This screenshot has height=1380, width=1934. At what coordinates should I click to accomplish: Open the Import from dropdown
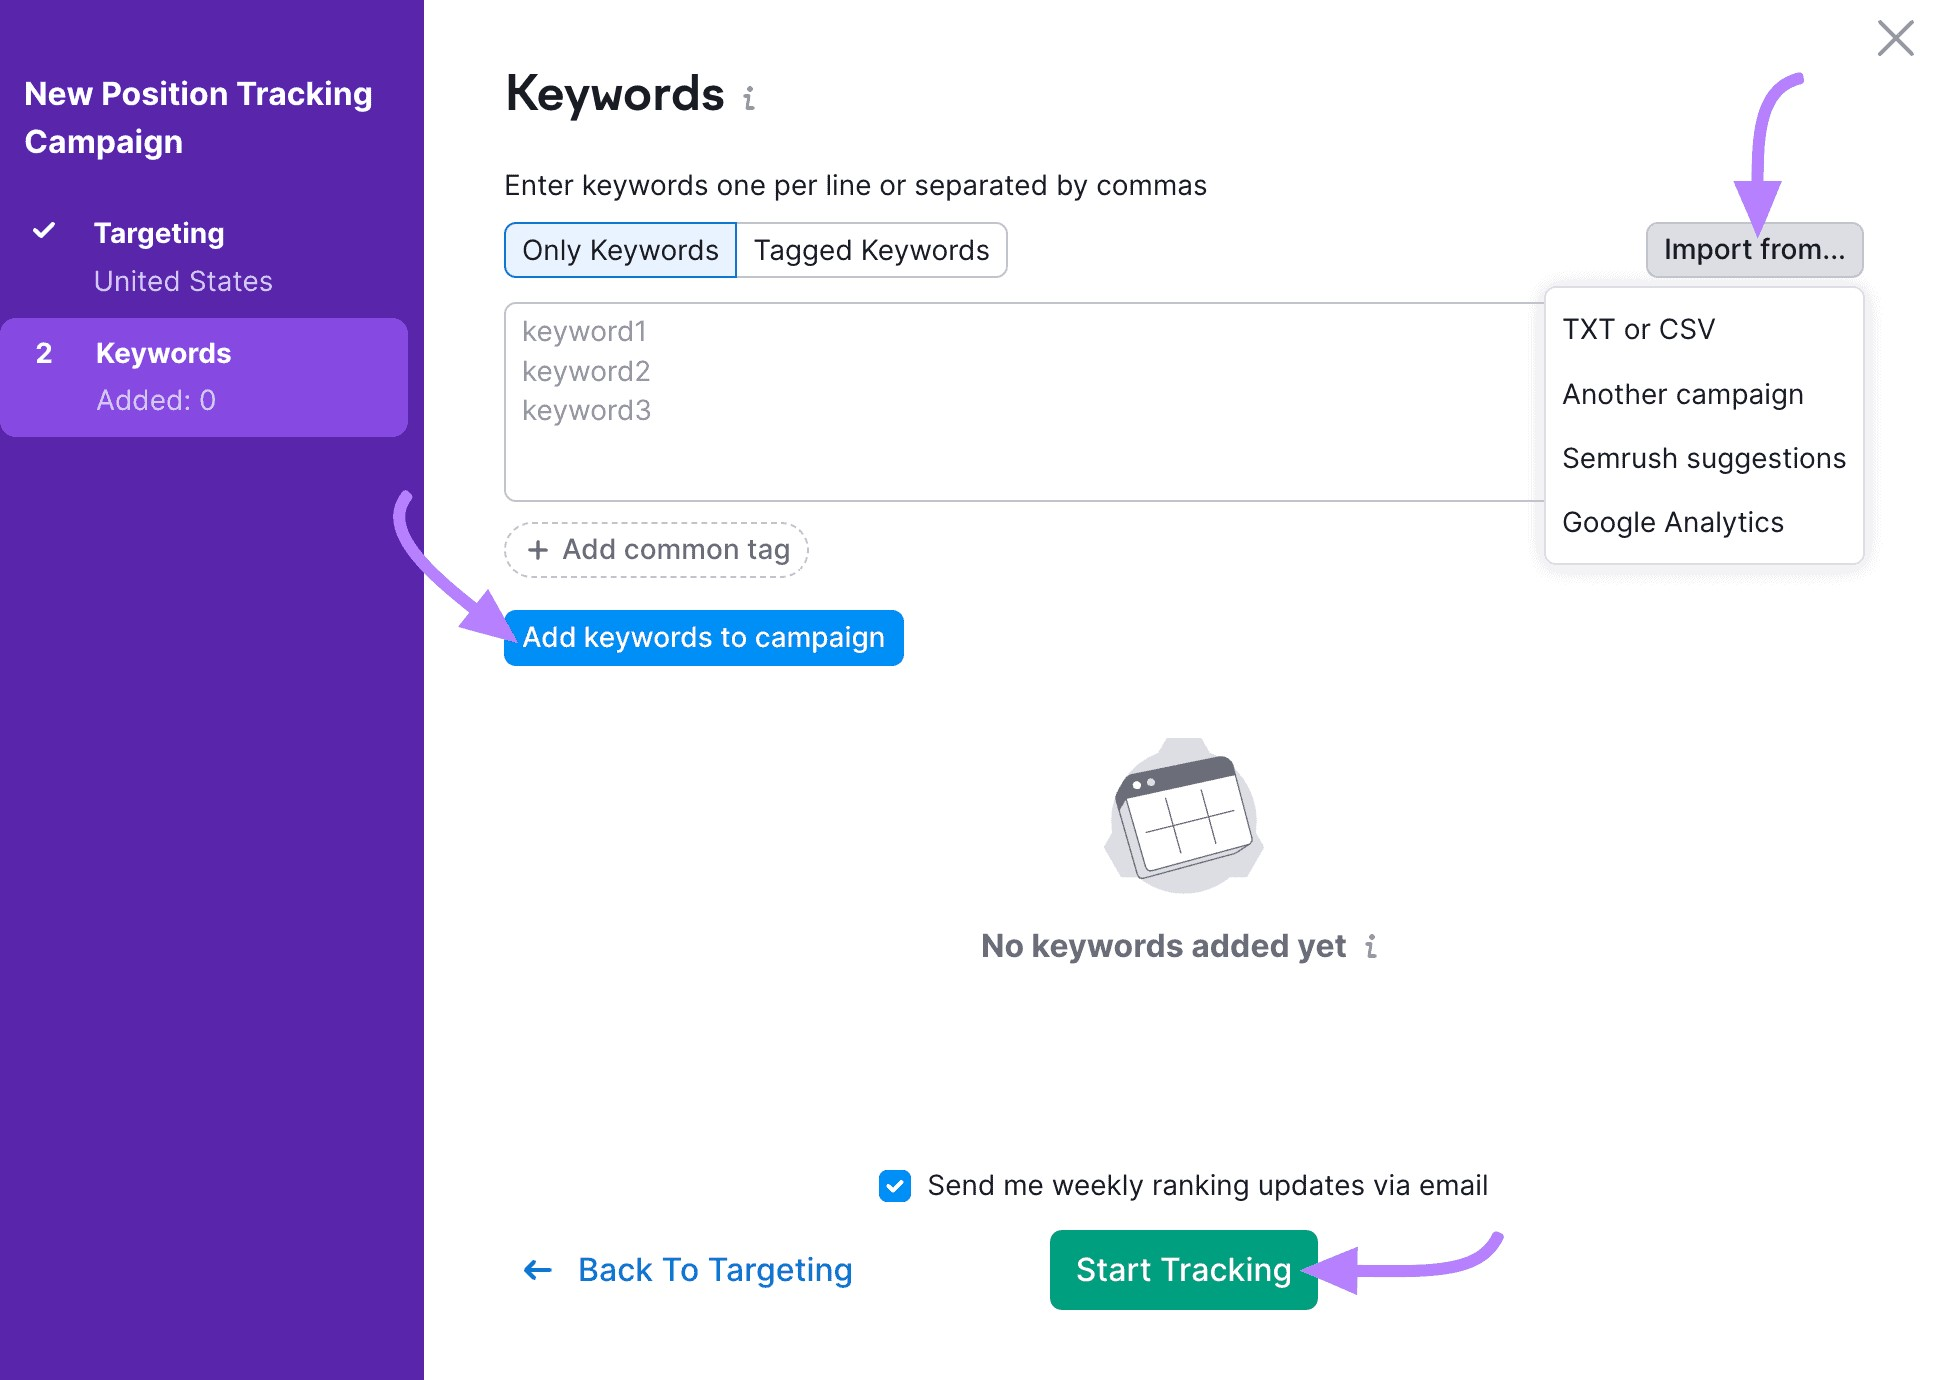point(1754,249)
